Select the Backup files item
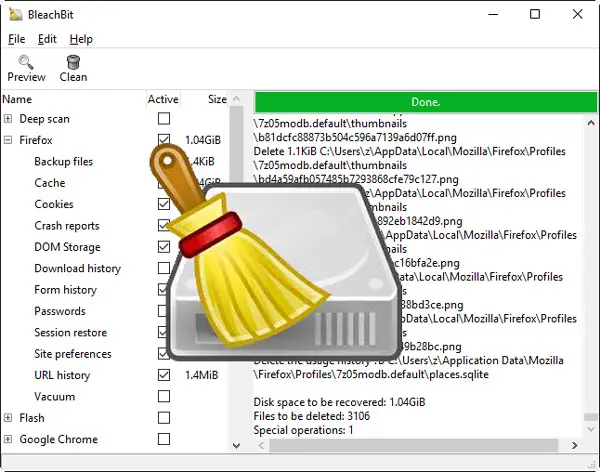Image resolution: width=600 pixels, height=472 pixels. click(64, 162)
